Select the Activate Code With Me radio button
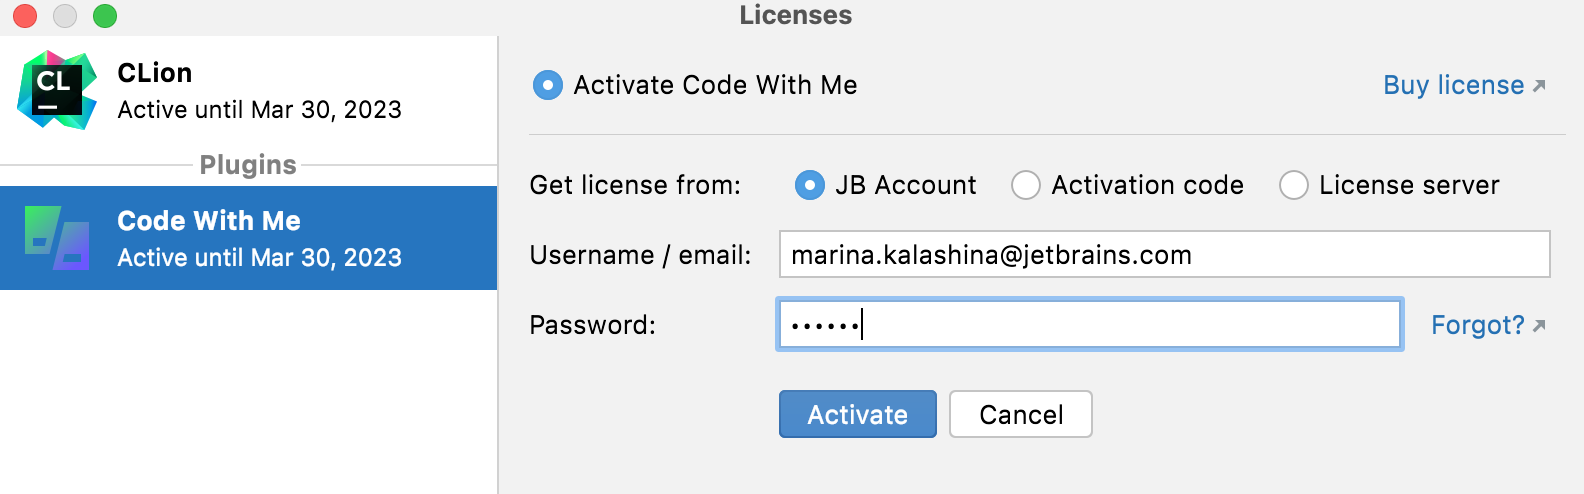 coord(548,85)
